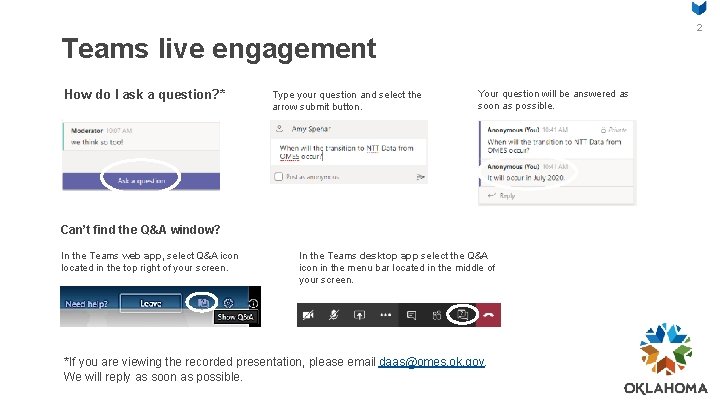
Task: Open the more actions ellipsis menu
Action: click(386, 315)
